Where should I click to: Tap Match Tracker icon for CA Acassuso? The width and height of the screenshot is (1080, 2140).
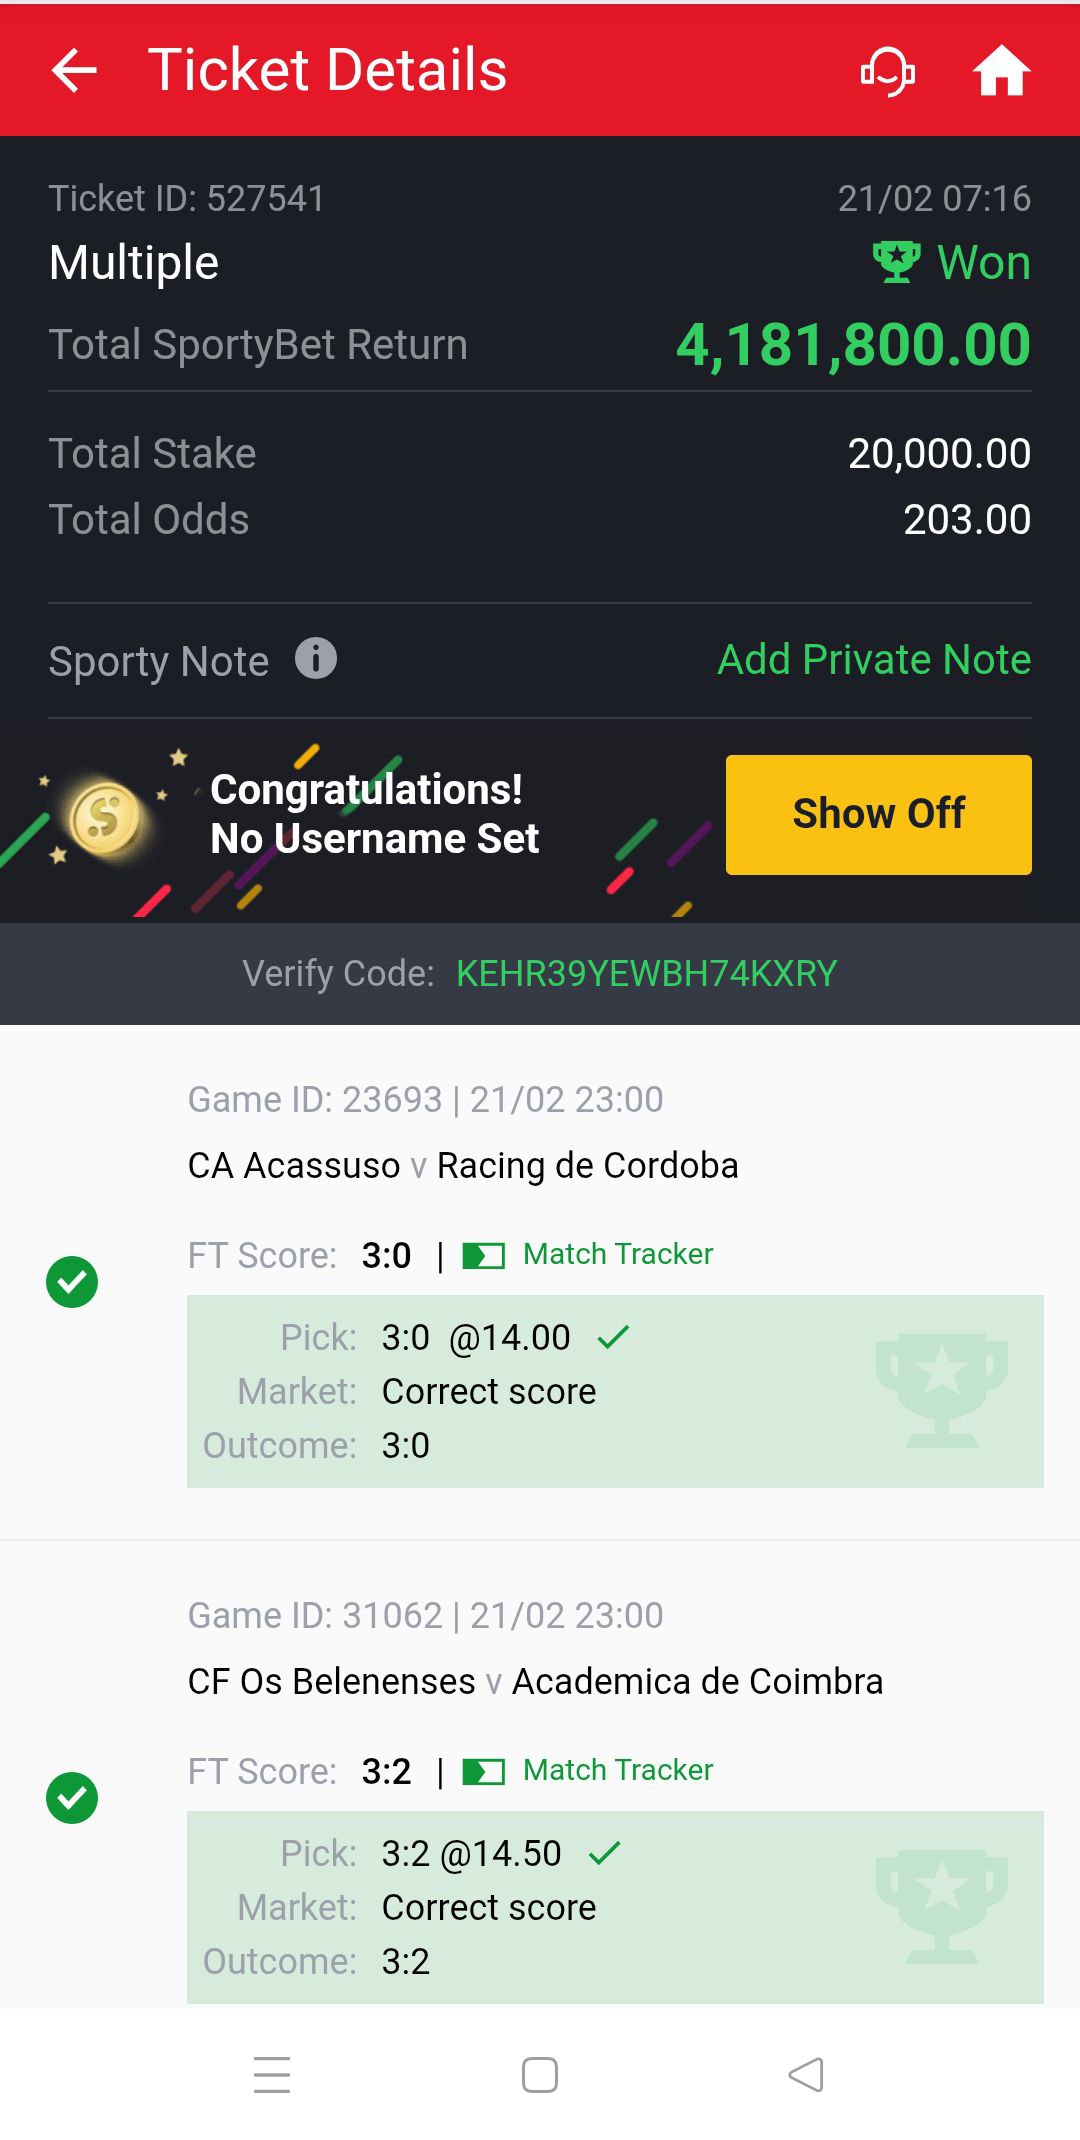tap(484, 1255)
